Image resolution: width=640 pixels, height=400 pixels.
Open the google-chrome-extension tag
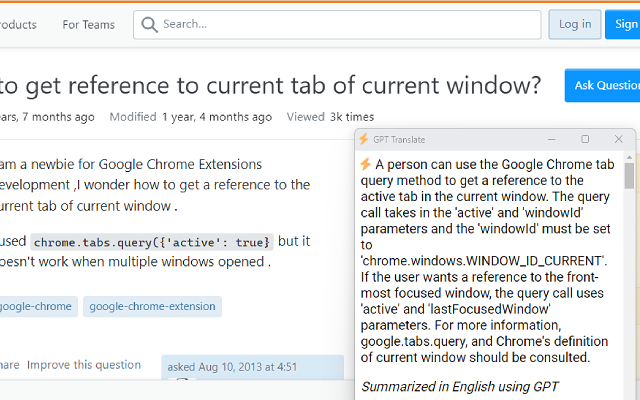(152, 307)
